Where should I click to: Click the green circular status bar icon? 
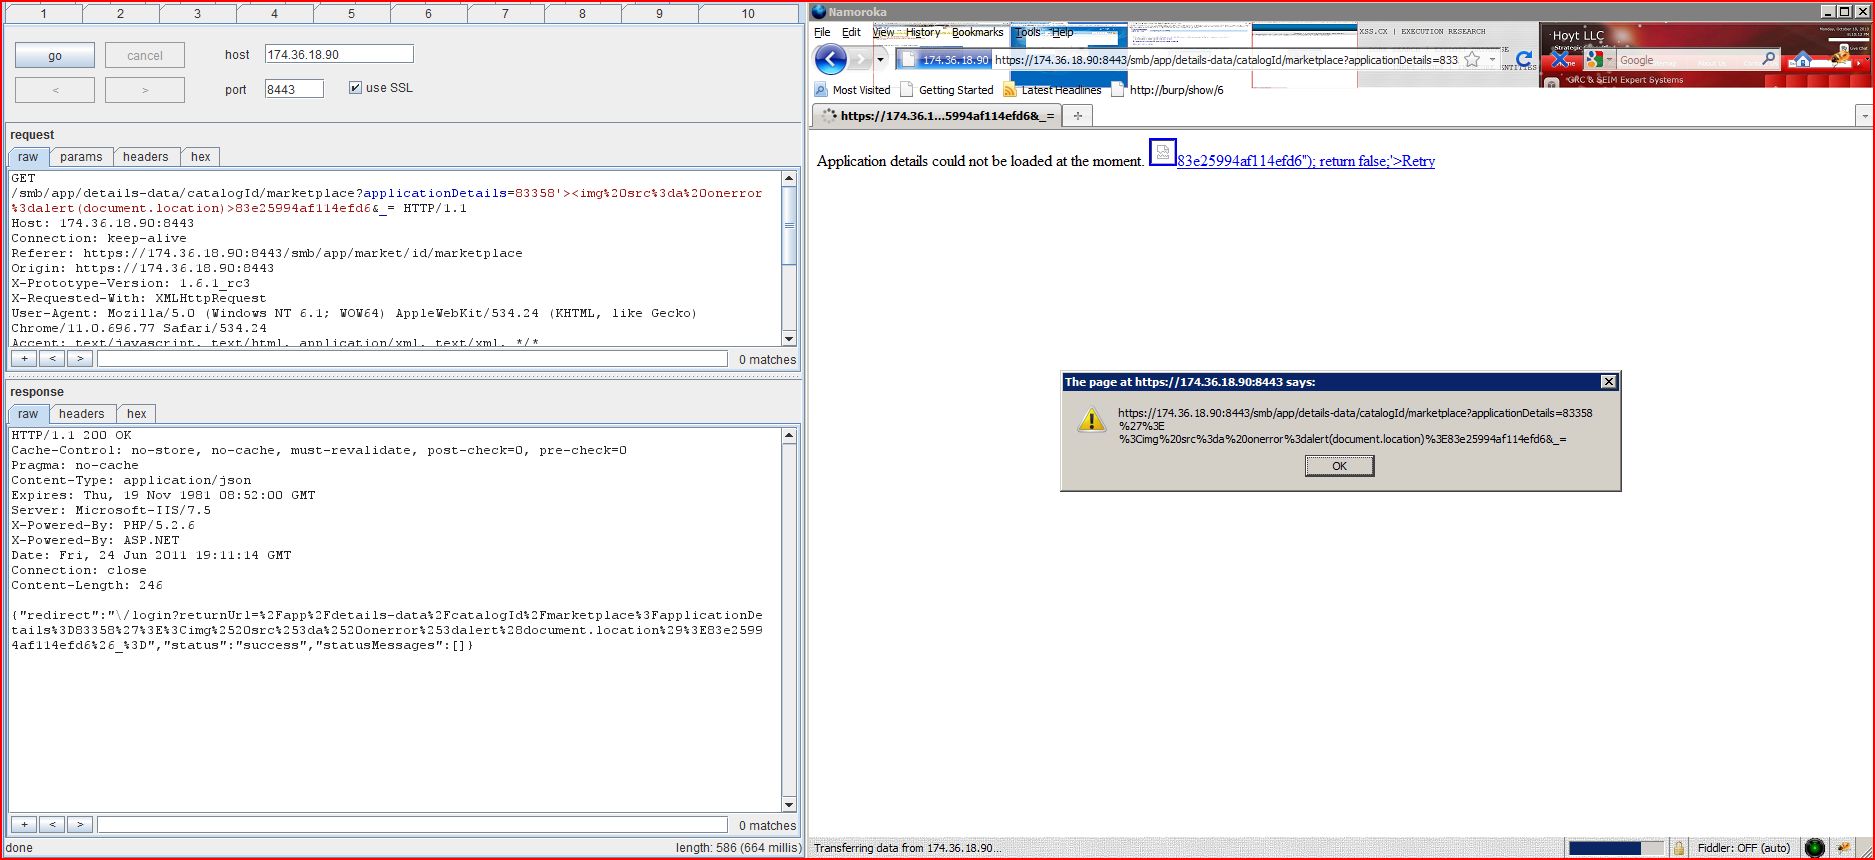(1815, 848)
